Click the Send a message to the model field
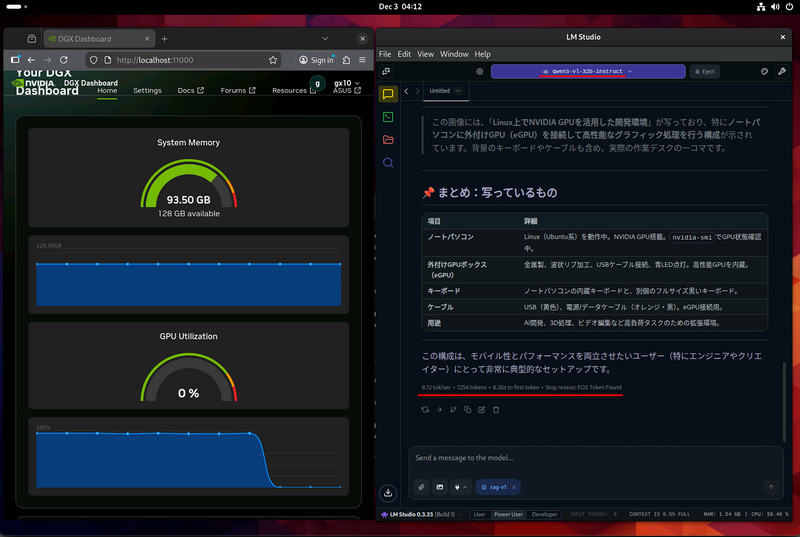Image resolution: width=800 pixels, height=537 pixels. 595,458
